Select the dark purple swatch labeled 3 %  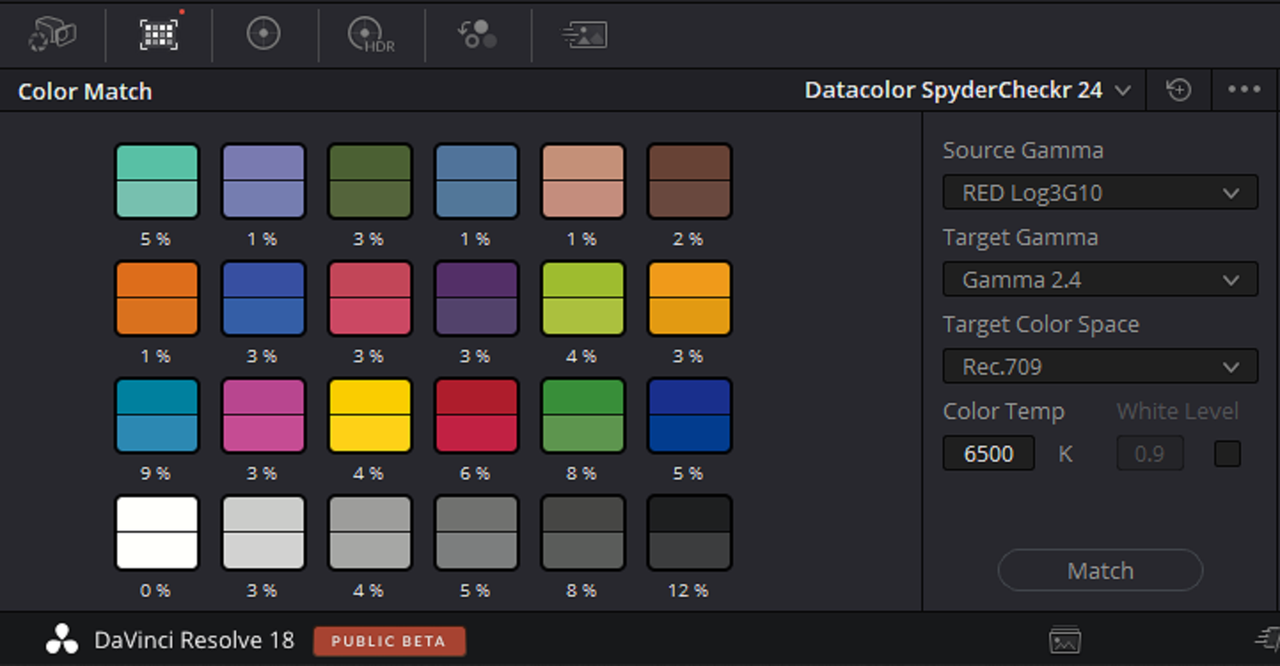(476, 298)
